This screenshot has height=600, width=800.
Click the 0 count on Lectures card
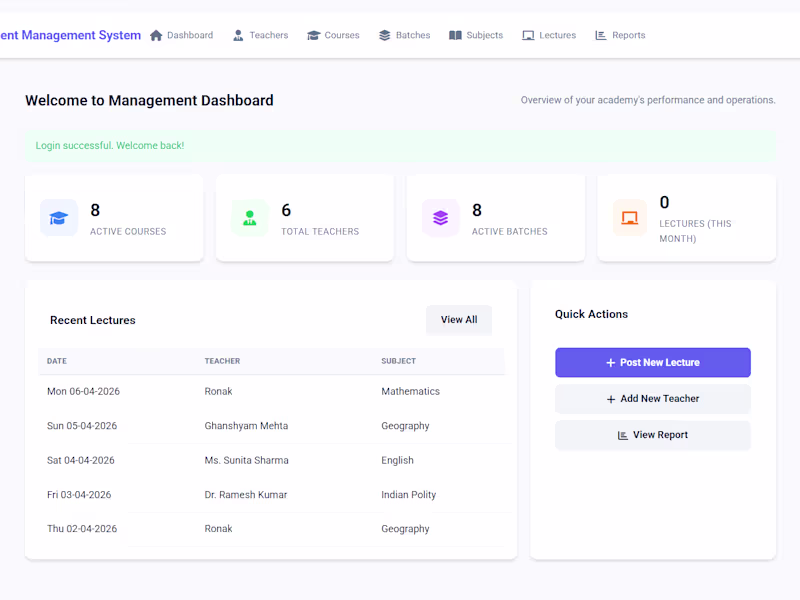(x=664, y=203)
